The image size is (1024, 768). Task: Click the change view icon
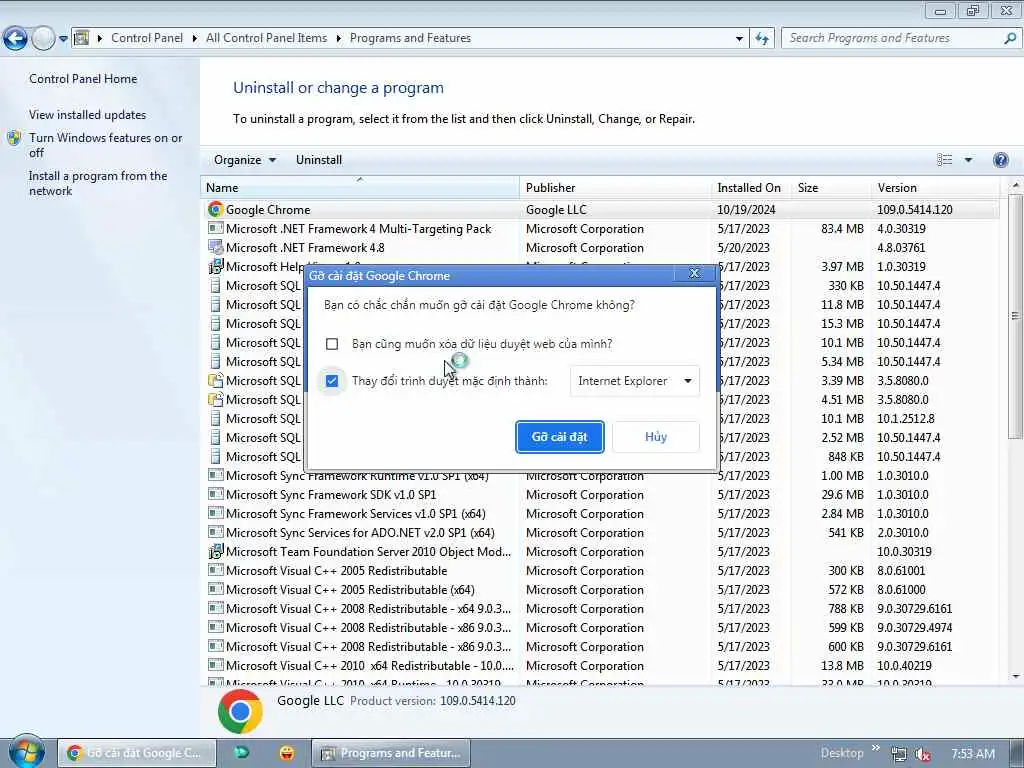pos(944,160)
